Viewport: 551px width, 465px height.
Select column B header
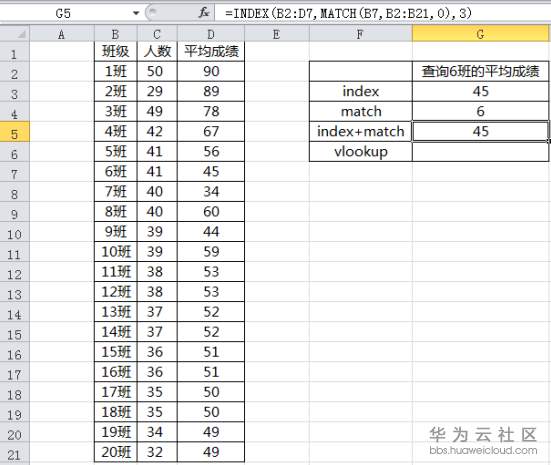115,34
